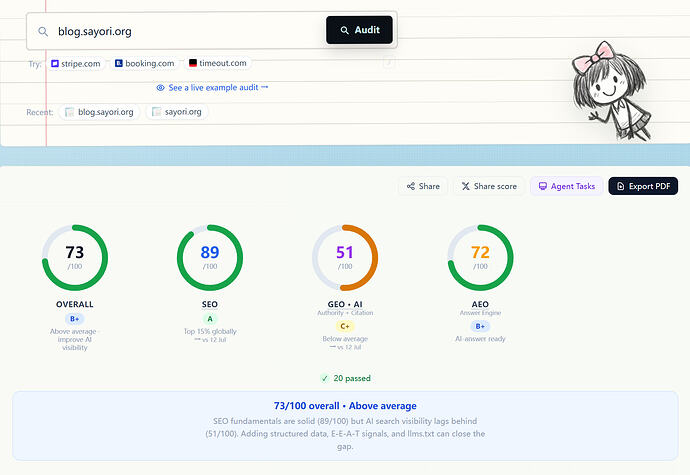Start audit with the Audit button
This screenshot has height=475, width=690.
tap(359, 30)
